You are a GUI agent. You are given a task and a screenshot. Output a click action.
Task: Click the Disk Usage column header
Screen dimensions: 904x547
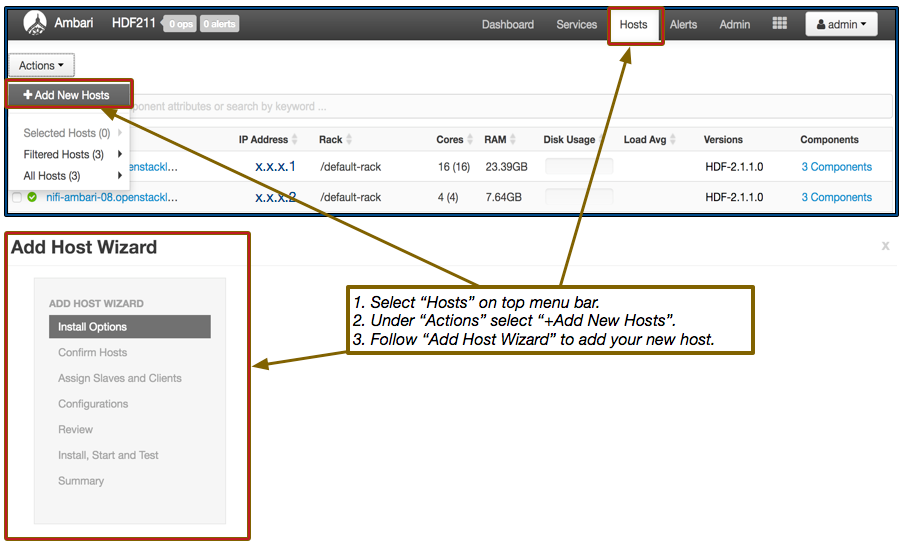(x=569, y=139)
